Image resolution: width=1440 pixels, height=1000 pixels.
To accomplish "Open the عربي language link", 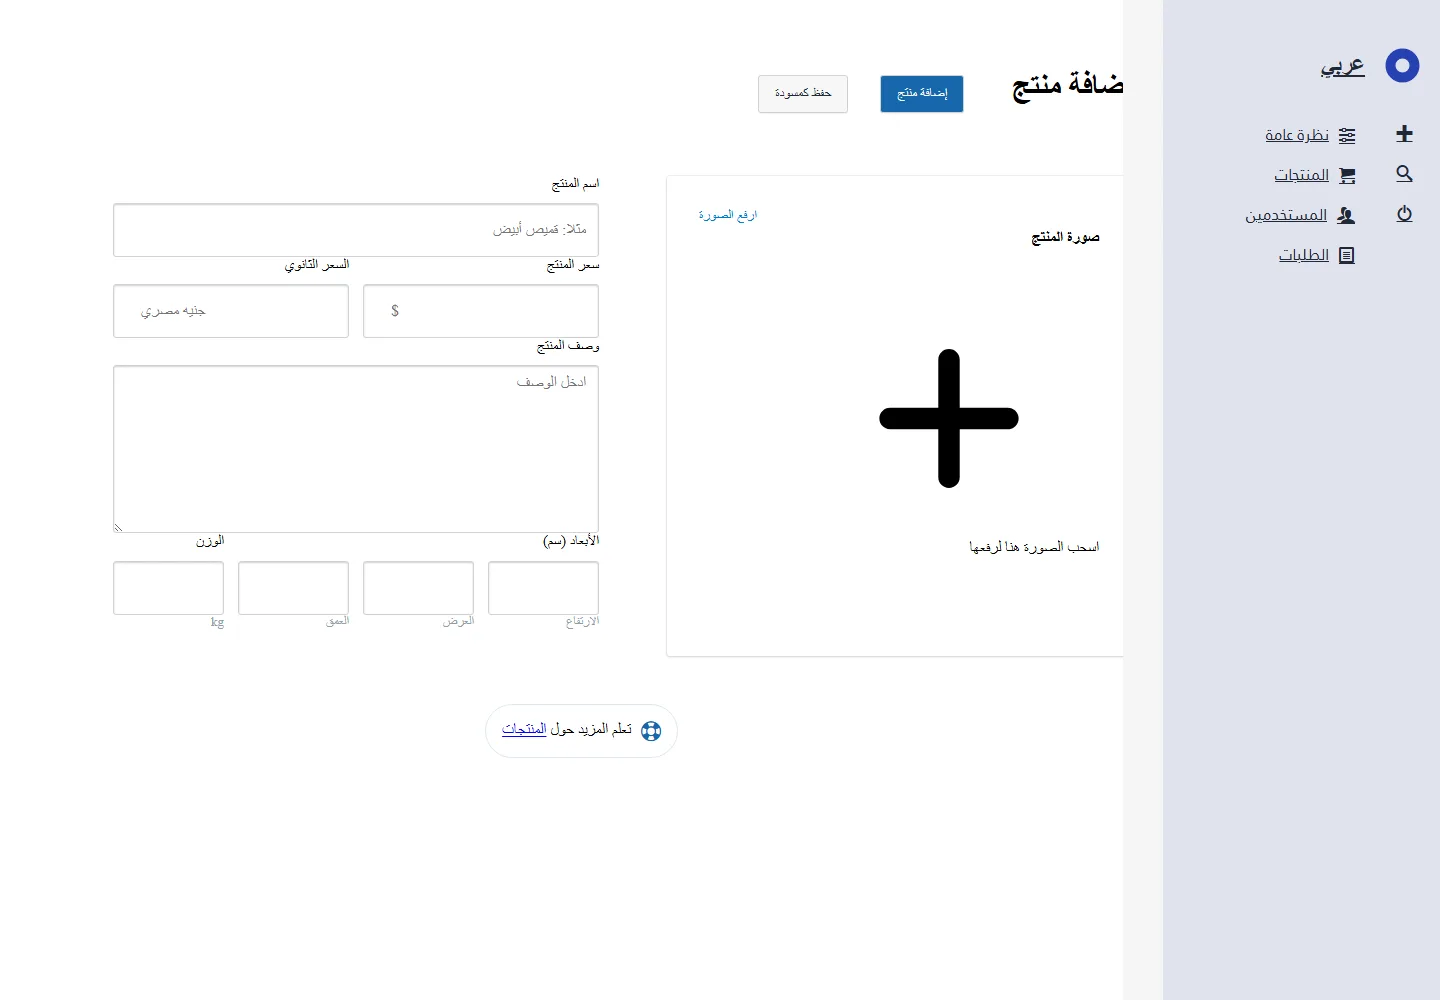I will [x=1342, y=67].
